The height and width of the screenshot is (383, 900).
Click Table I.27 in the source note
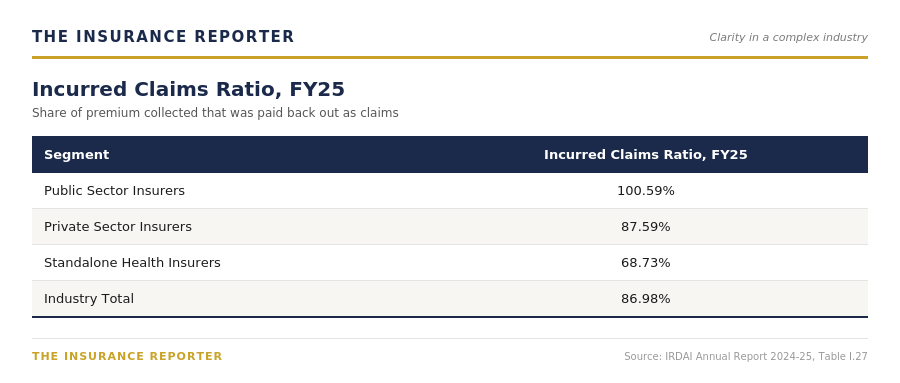tap(843, 357)
